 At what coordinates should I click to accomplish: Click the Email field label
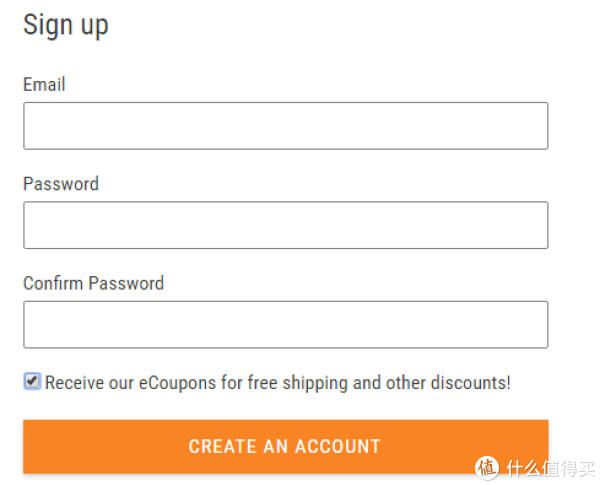pos(44,84)
